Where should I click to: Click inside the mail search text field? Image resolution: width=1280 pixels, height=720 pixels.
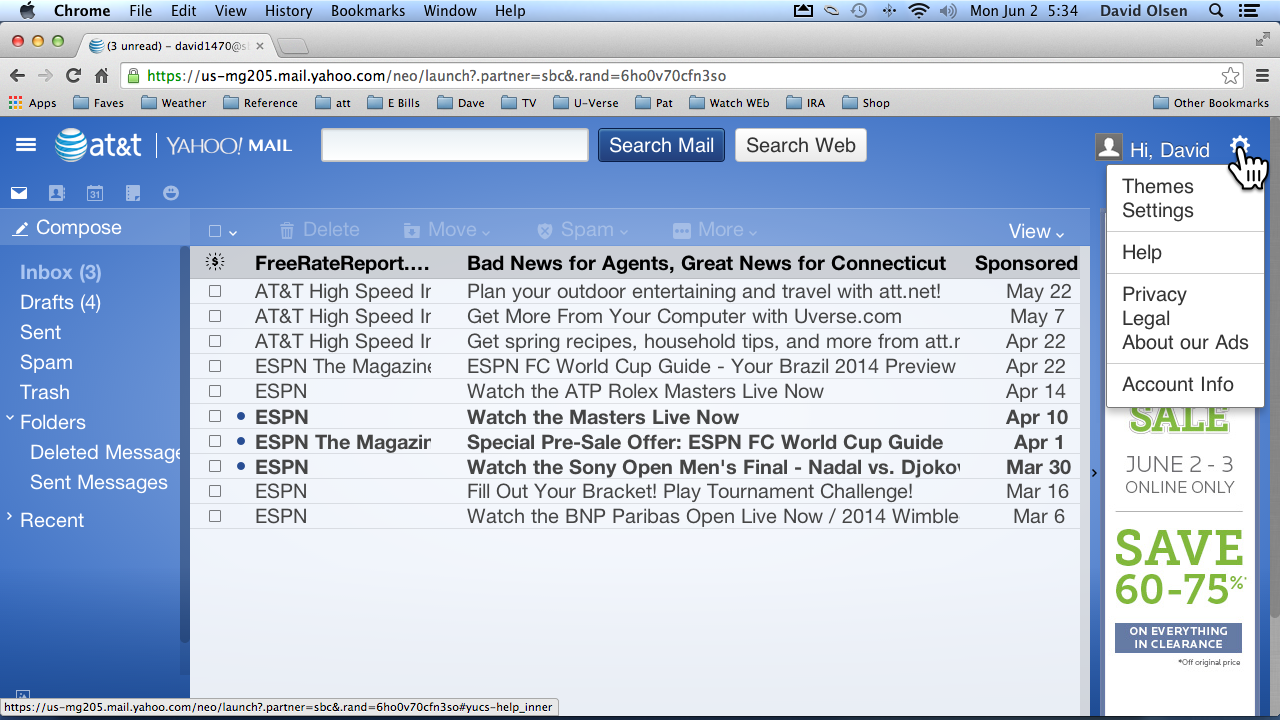point(455,146)
